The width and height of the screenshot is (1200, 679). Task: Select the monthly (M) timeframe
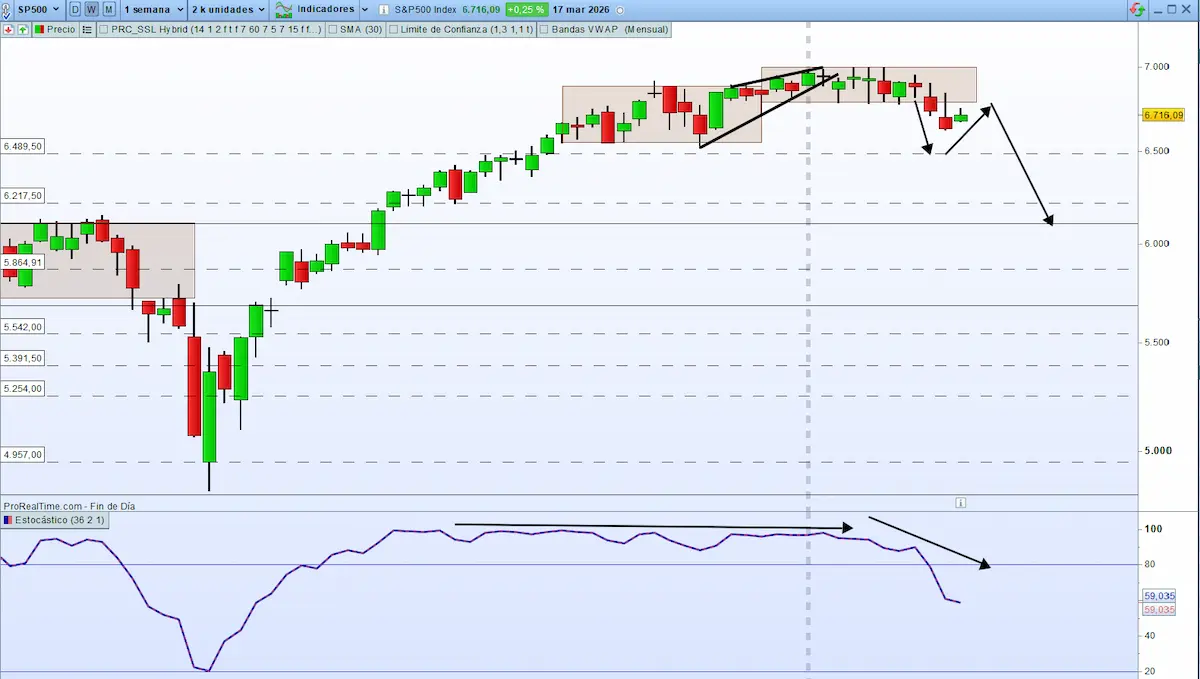coord(108,9)
